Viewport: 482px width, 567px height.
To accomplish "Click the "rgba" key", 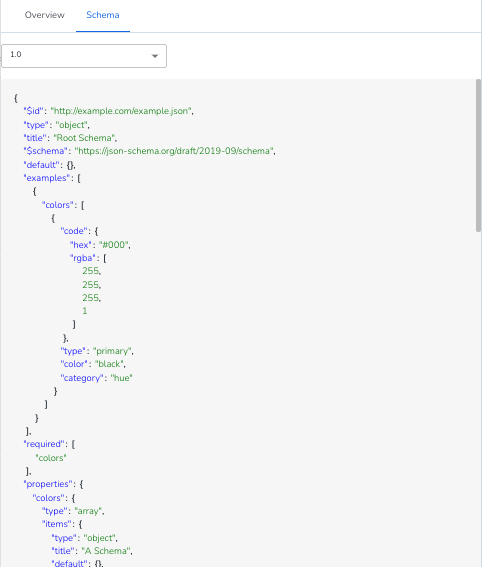I will coord(82,258).
